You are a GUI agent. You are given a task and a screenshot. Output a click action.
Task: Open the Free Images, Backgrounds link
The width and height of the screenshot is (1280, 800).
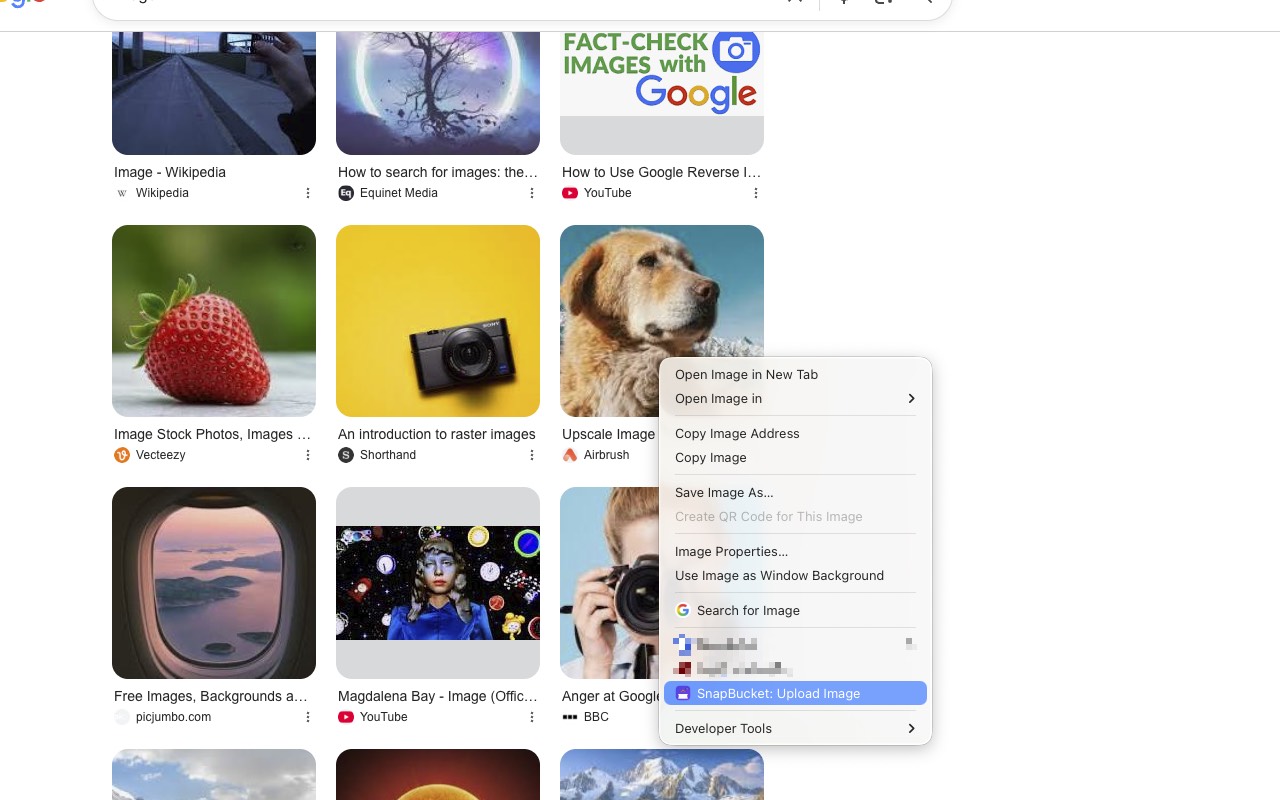pyautogui.click(x=211, y=696)
